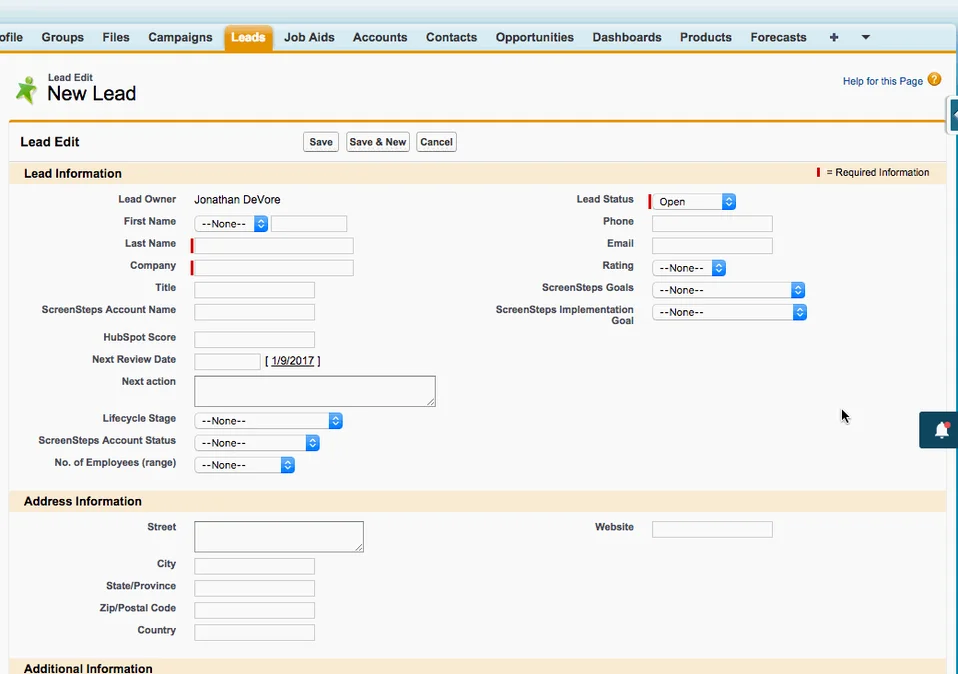958x674 pixels.
Task: Open the ScreenSteps Account Status dropdown
Action: coord(257,443)
